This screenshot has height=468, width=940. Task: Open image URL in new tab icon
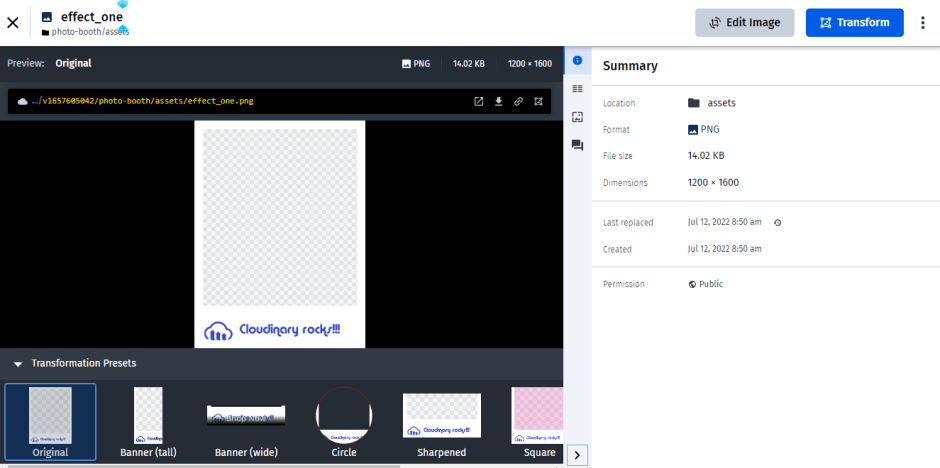478,101
